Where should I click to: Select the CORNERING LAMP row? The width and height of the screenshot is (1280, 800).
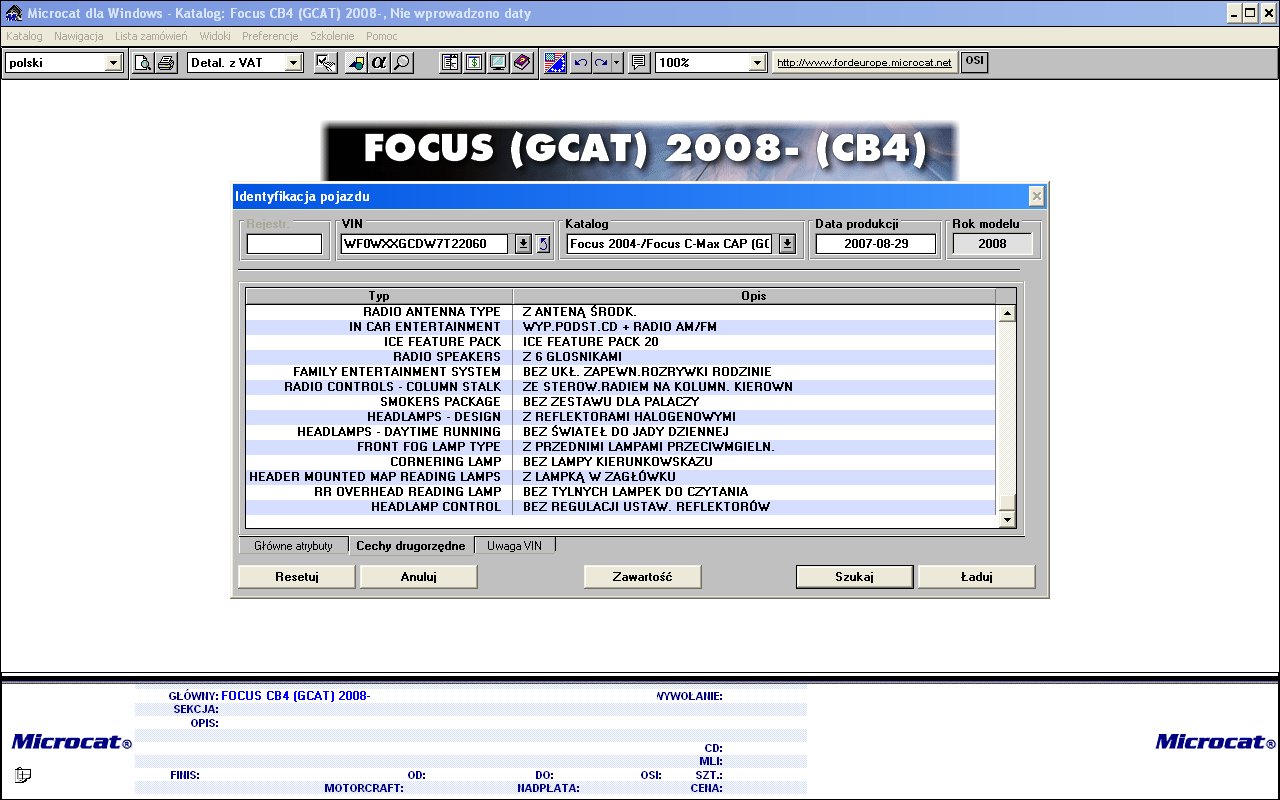[x=621, y=462]
